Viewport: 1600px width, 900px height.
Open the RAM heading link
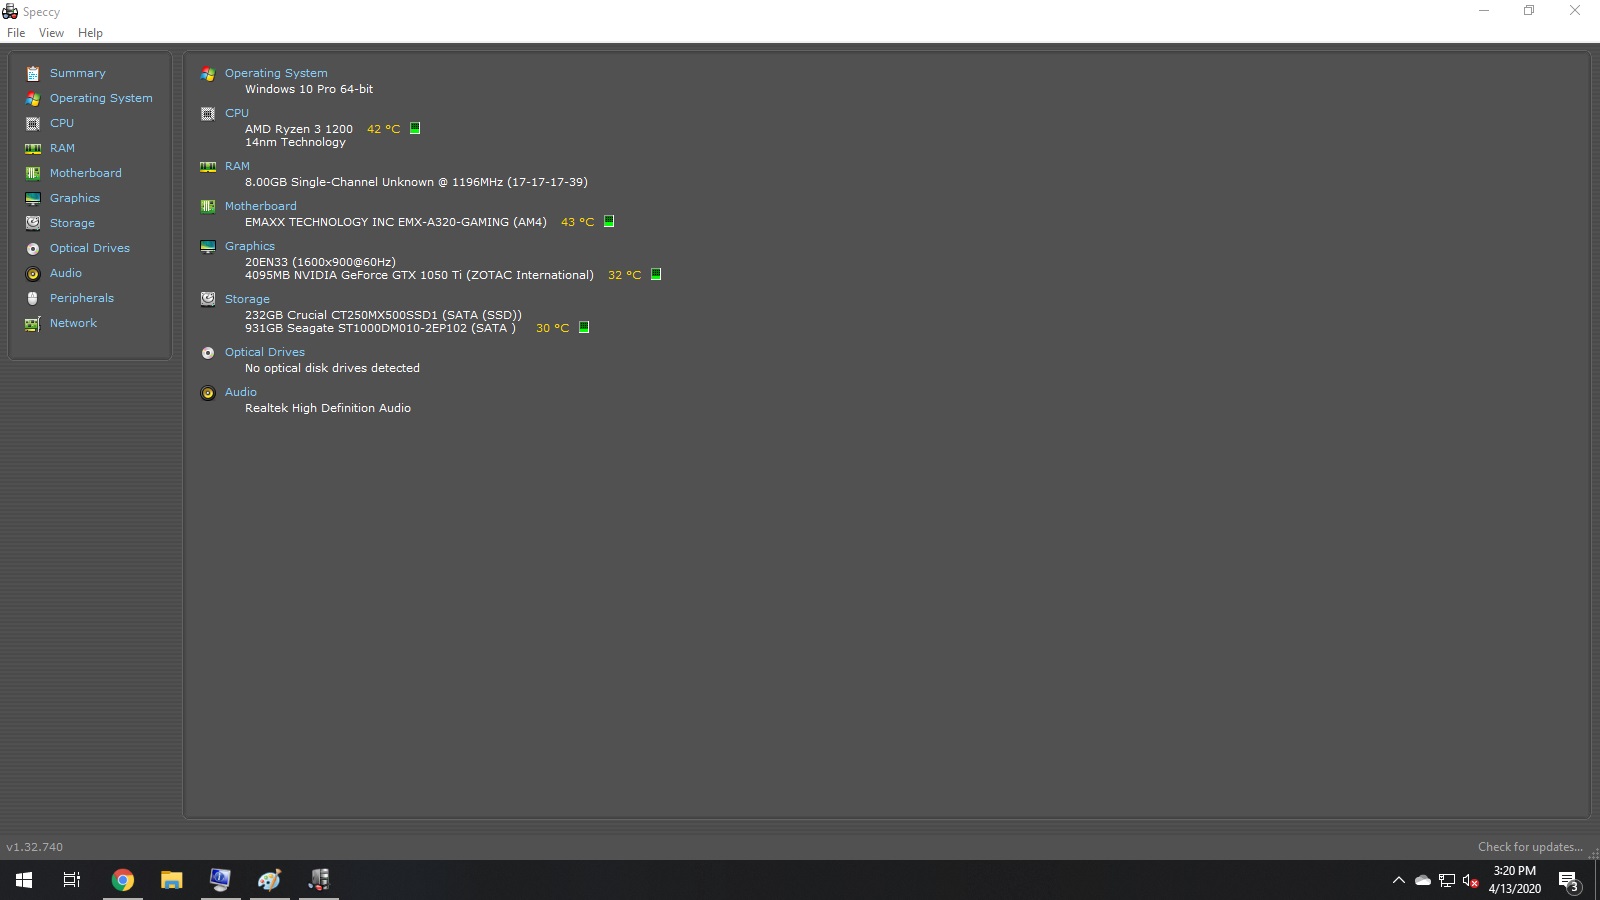[x=237, y=166]
